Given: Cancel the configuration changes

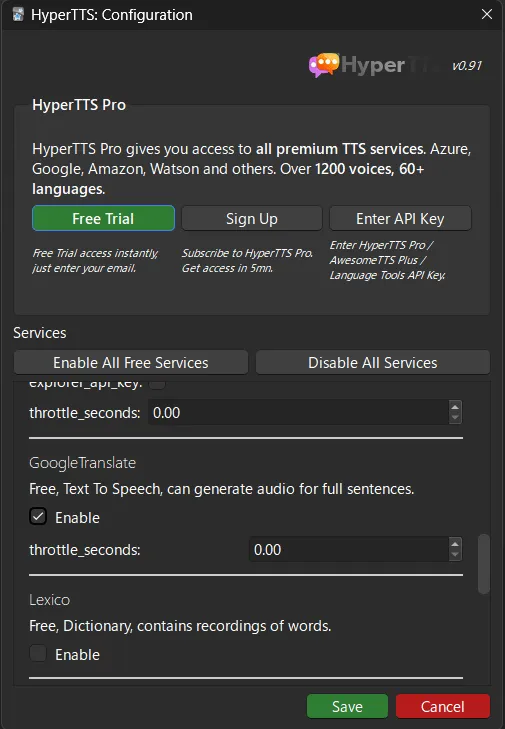Looking at the screenshot, I should 443,707.
